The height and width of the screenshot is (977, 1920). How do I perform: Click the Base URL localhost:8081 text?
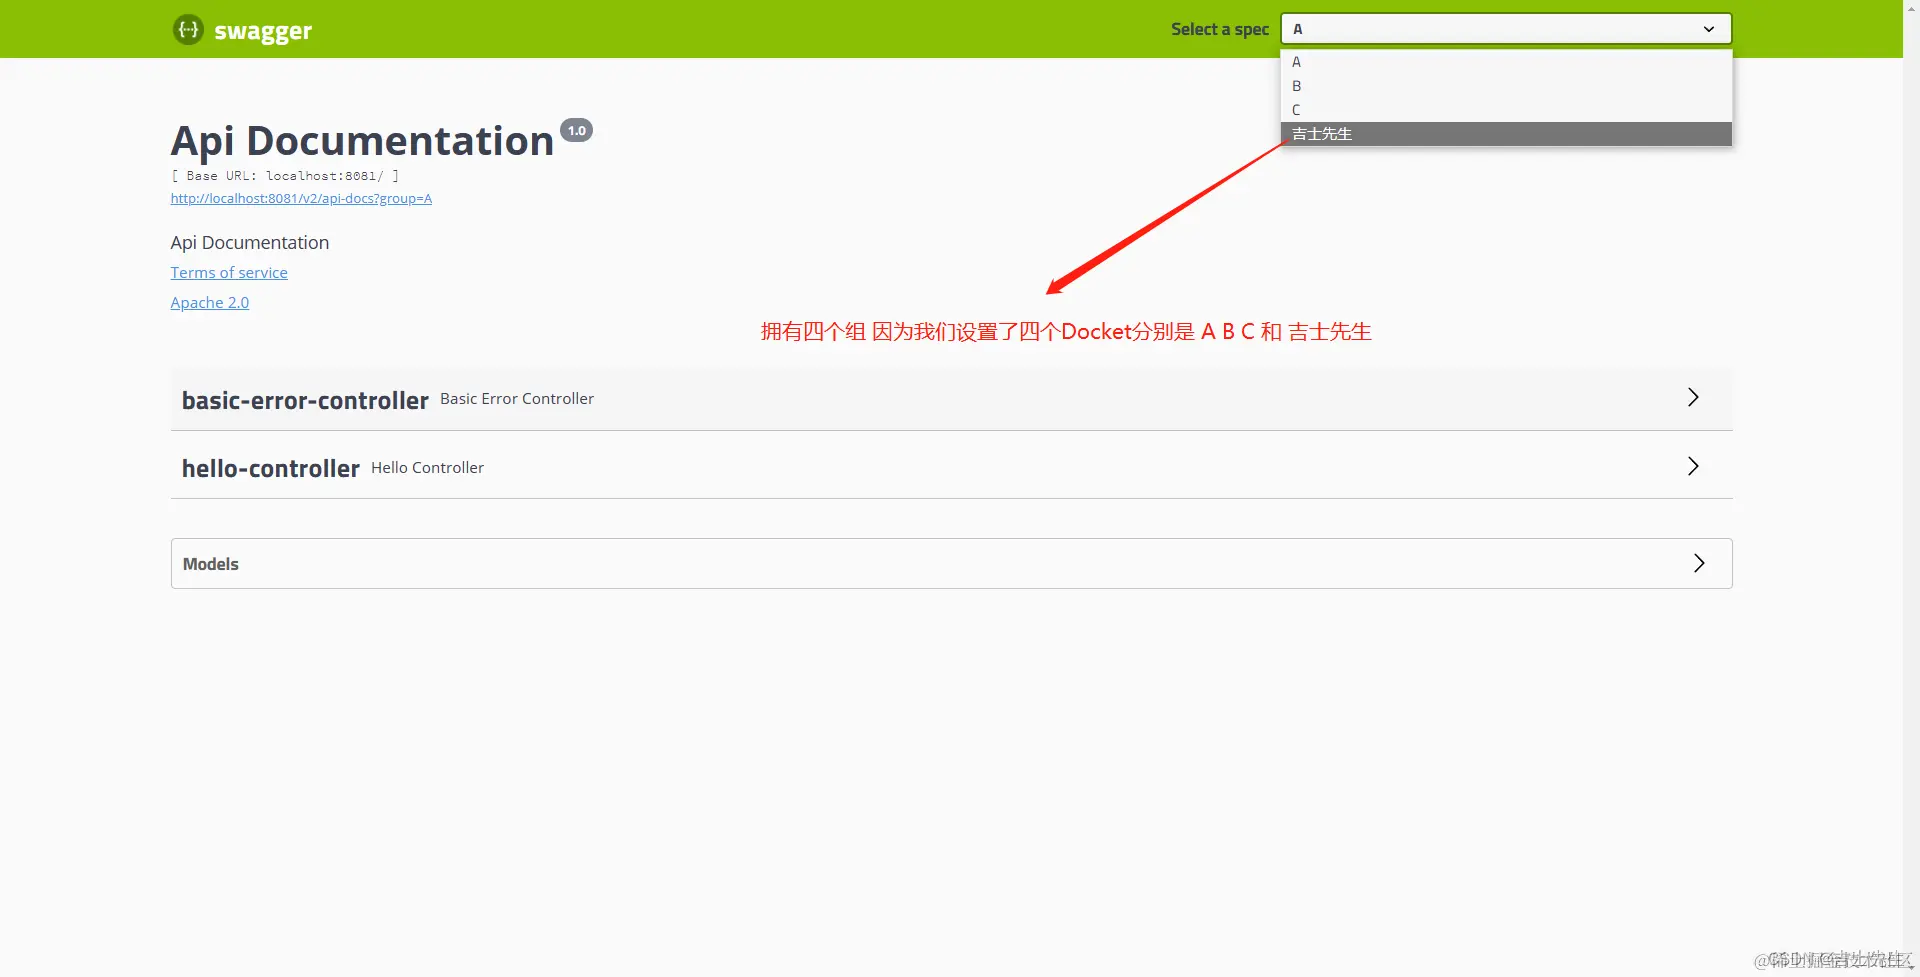click(x=285, y=175)
